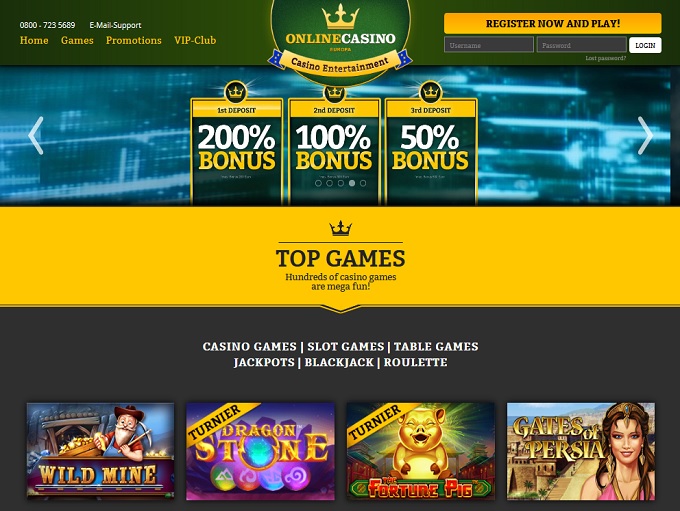Image resolution: width=680 pixels, height=511 pixels.
Task: Click the black crown above Top Games
Action: coord(340,228)
